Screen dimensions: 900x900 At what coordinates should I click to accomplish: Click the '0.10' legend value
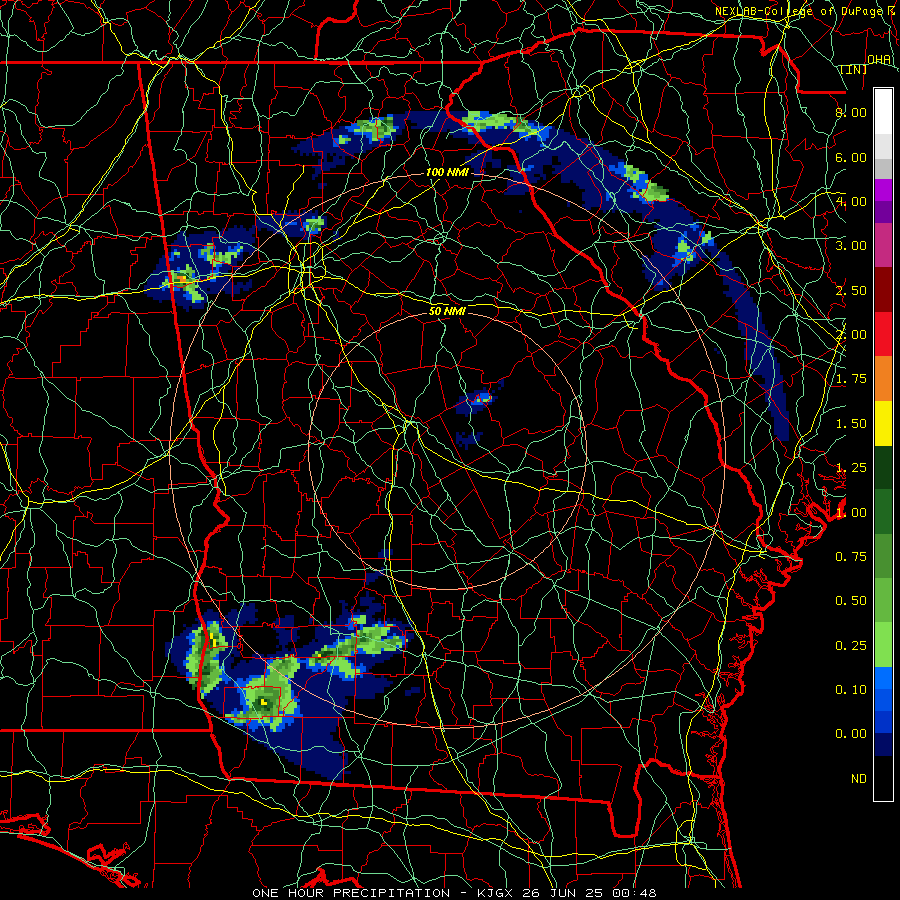tap(851, 690)
